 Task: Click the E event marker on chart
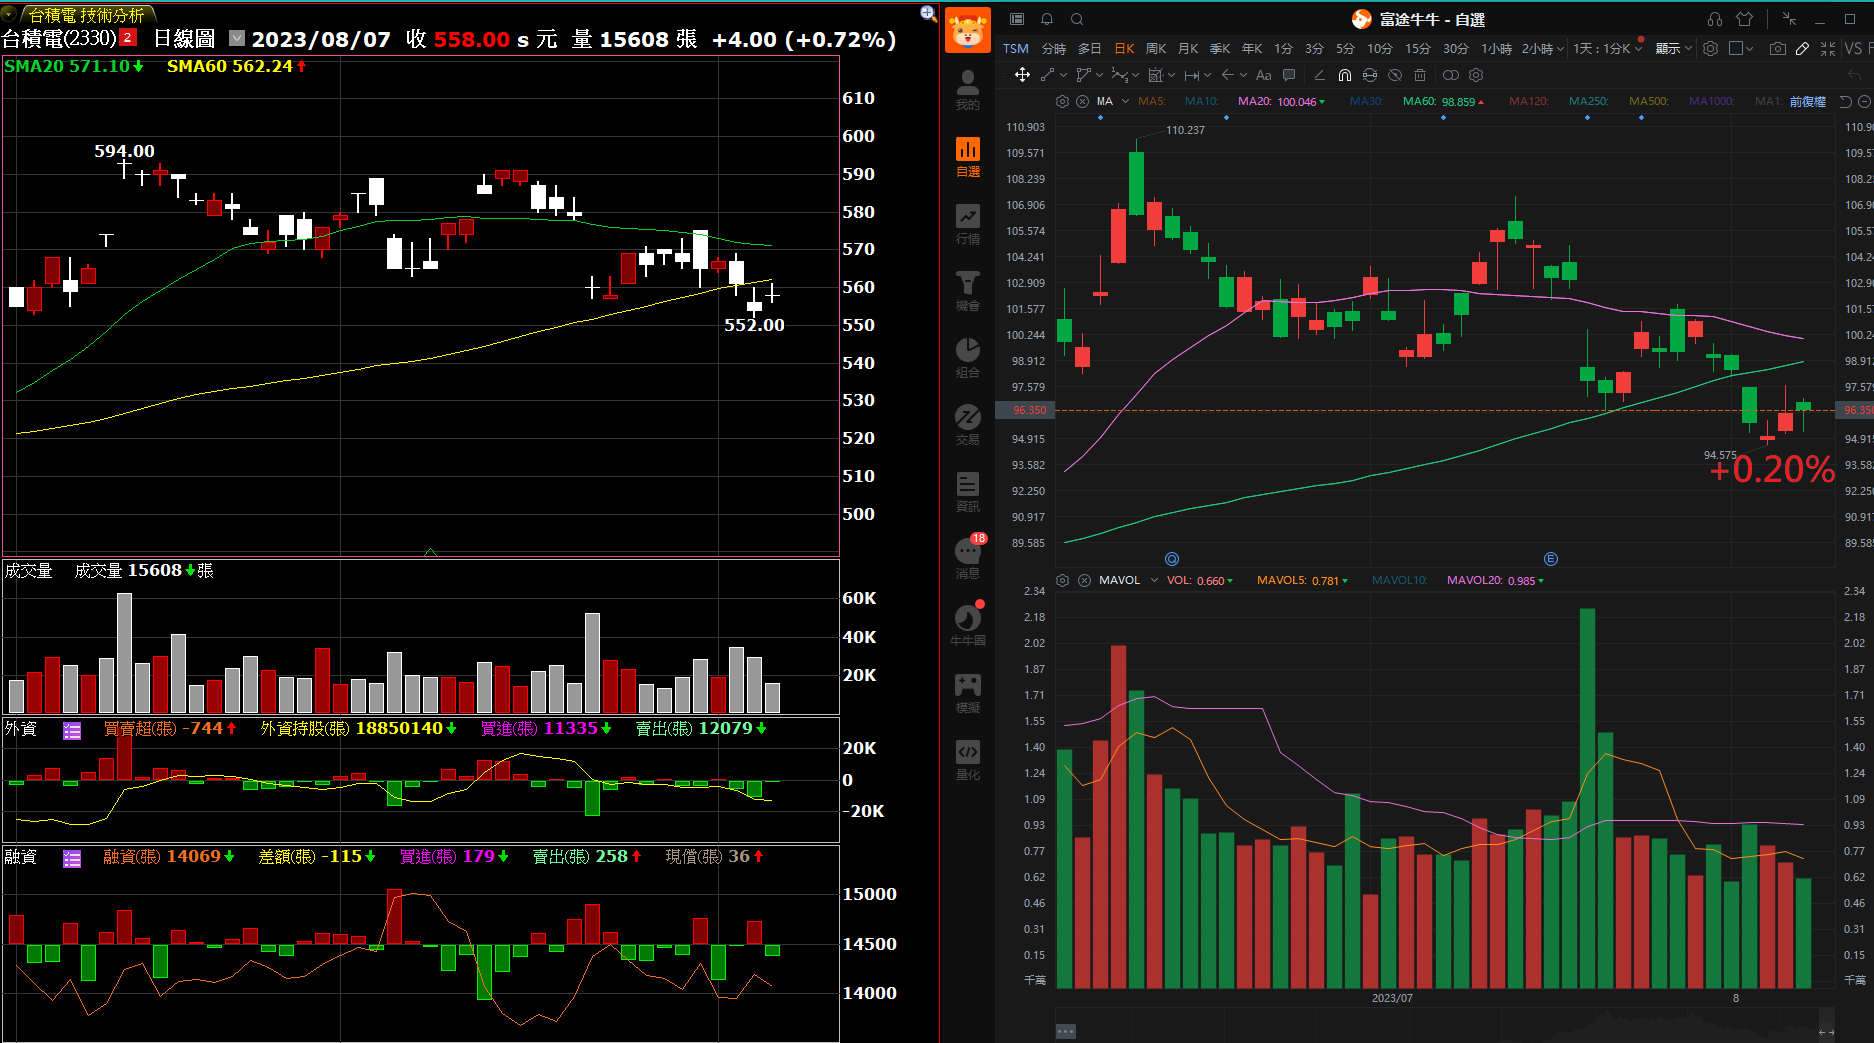click(x=1550, y=559)
